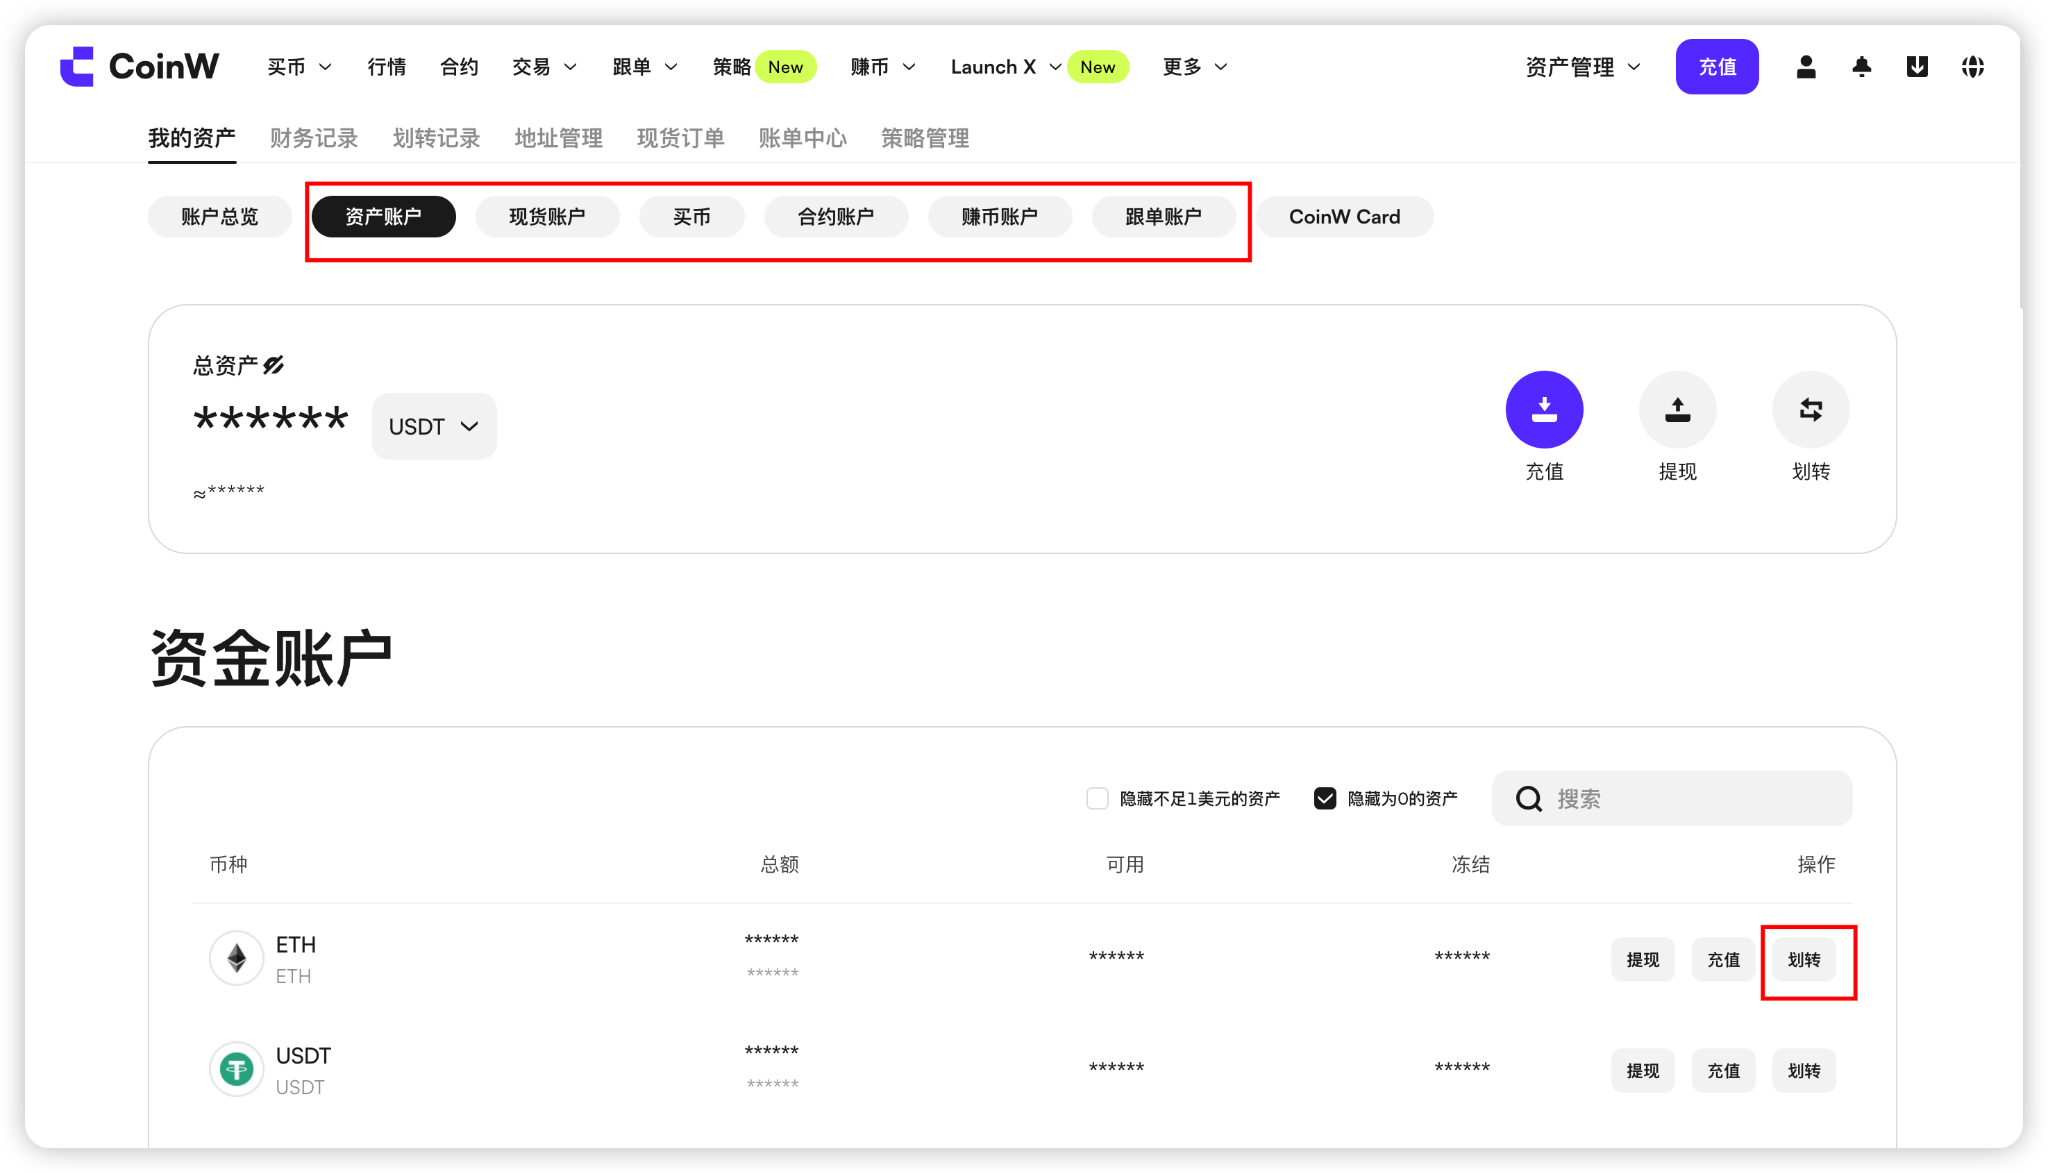Switch to the 财务记录 tab
Viewport: 2048px width, 1173px height.
(314, 138)
